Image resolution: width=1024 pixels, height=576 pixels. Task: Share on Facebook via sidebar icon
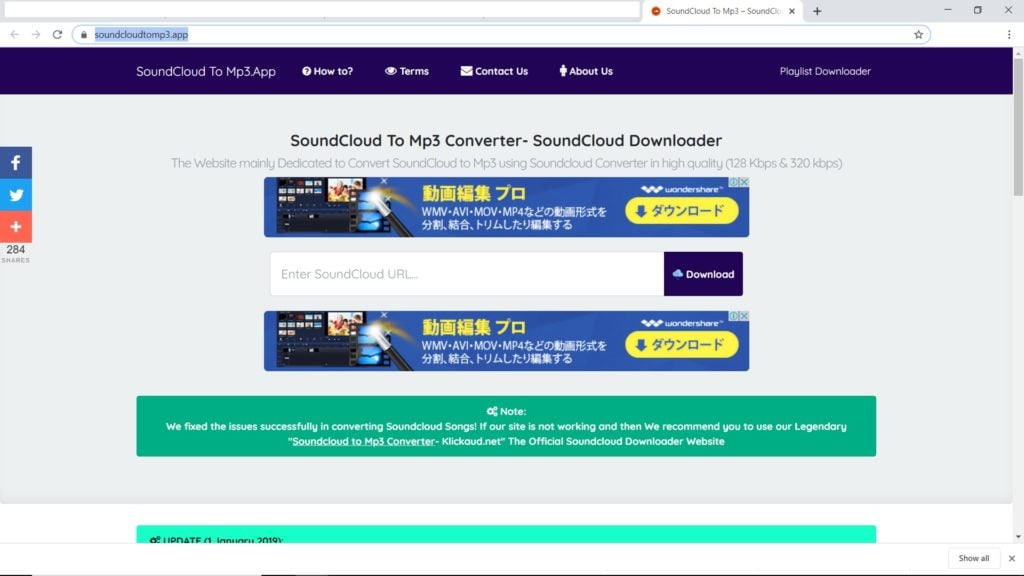[16, 163]
